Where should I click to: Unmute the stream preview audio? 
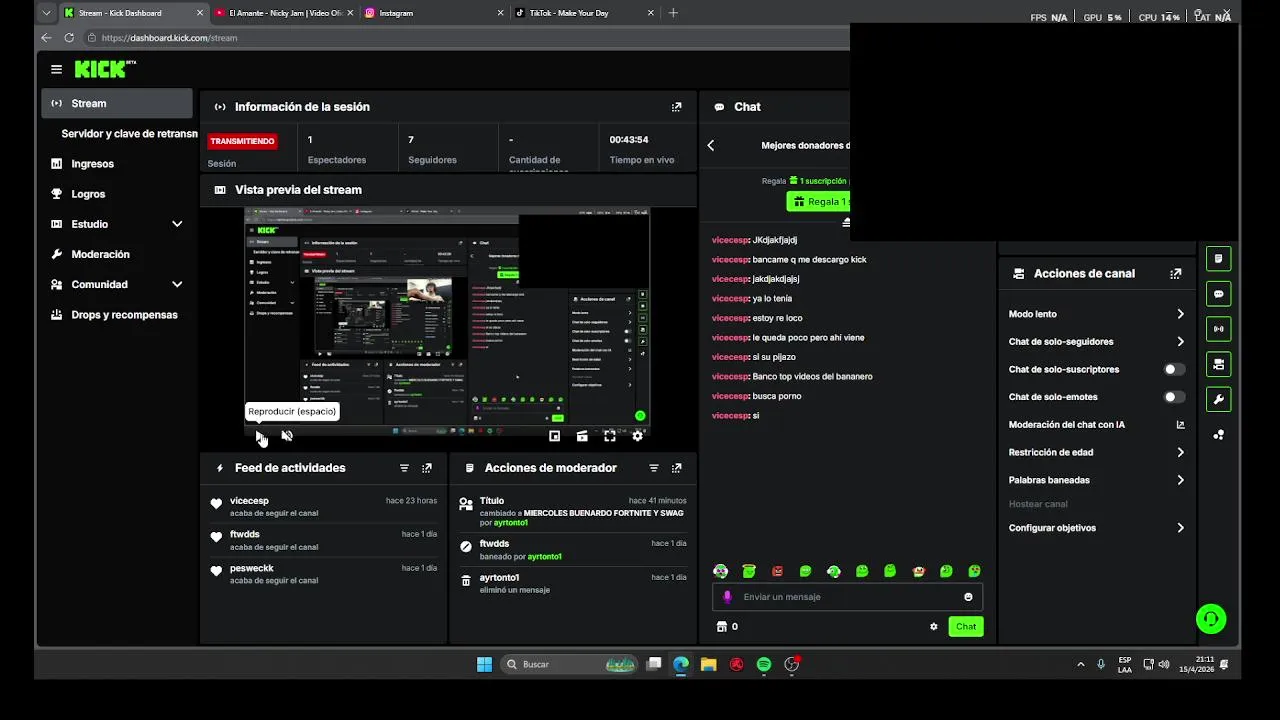click(x=287, y=436)
